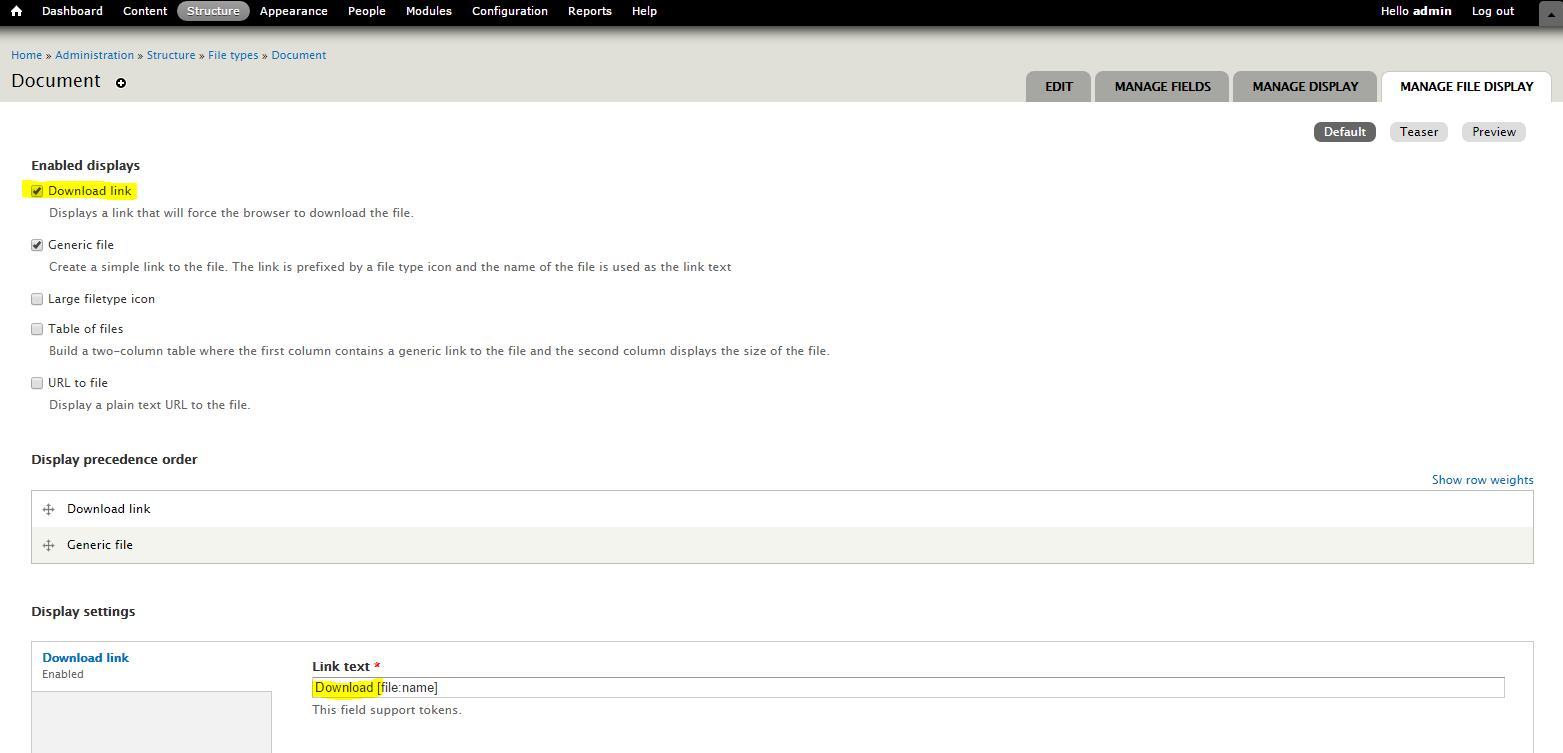Switch to the Manage Display tab

click(x=1305, y=87)
